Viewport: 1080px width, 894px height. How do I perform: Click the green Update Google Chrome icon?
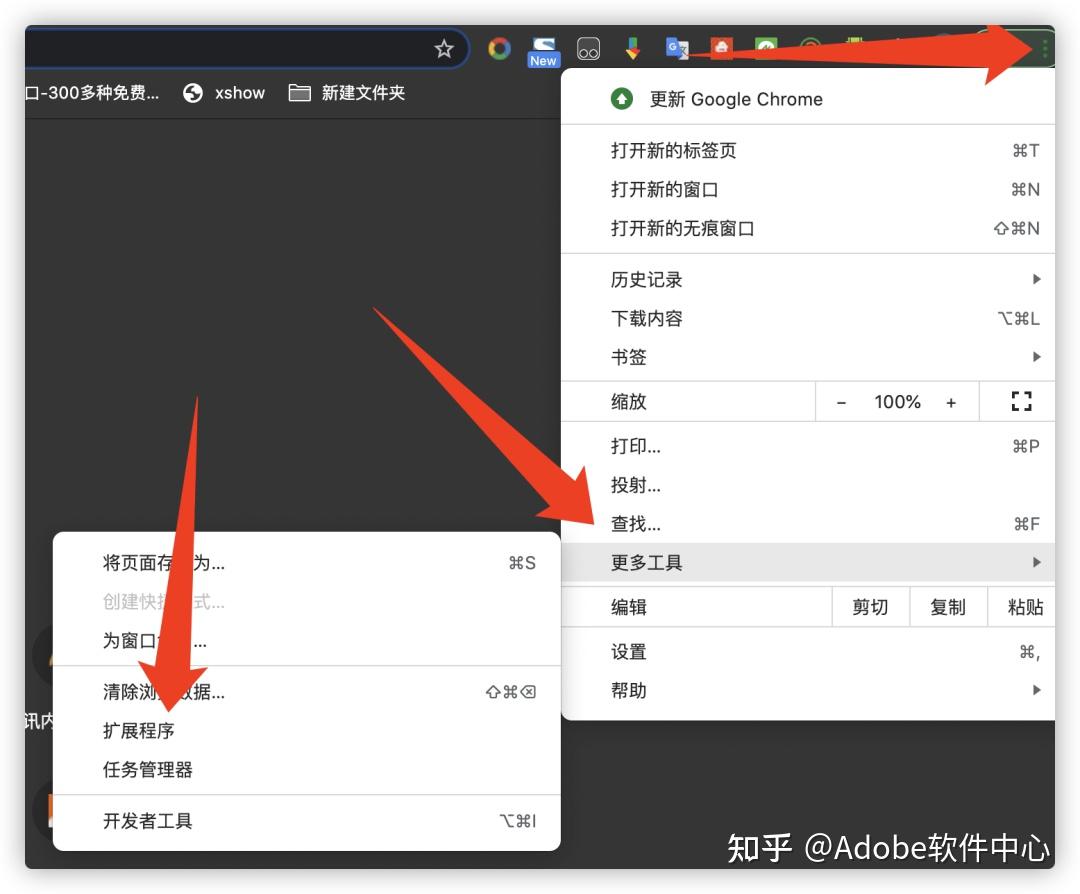pos(622,99)
